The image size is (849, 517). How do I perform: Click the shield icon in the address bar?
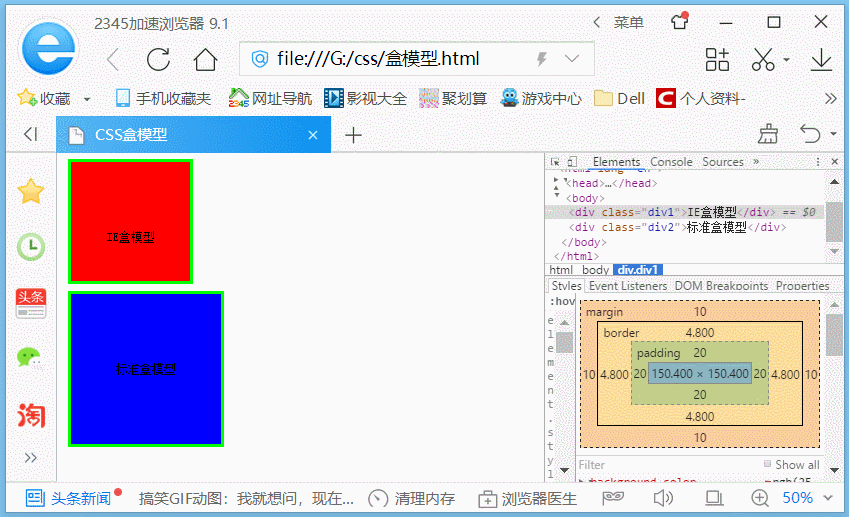coord(260,58)
